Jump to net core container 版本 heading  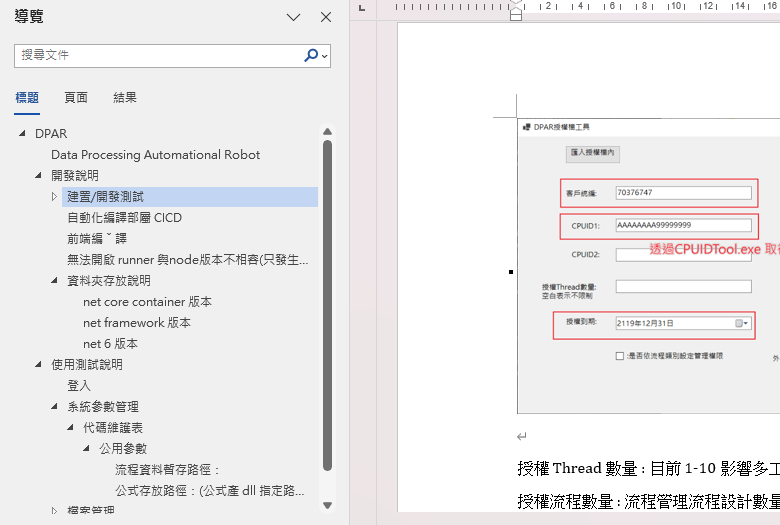(x=147, y=302)
